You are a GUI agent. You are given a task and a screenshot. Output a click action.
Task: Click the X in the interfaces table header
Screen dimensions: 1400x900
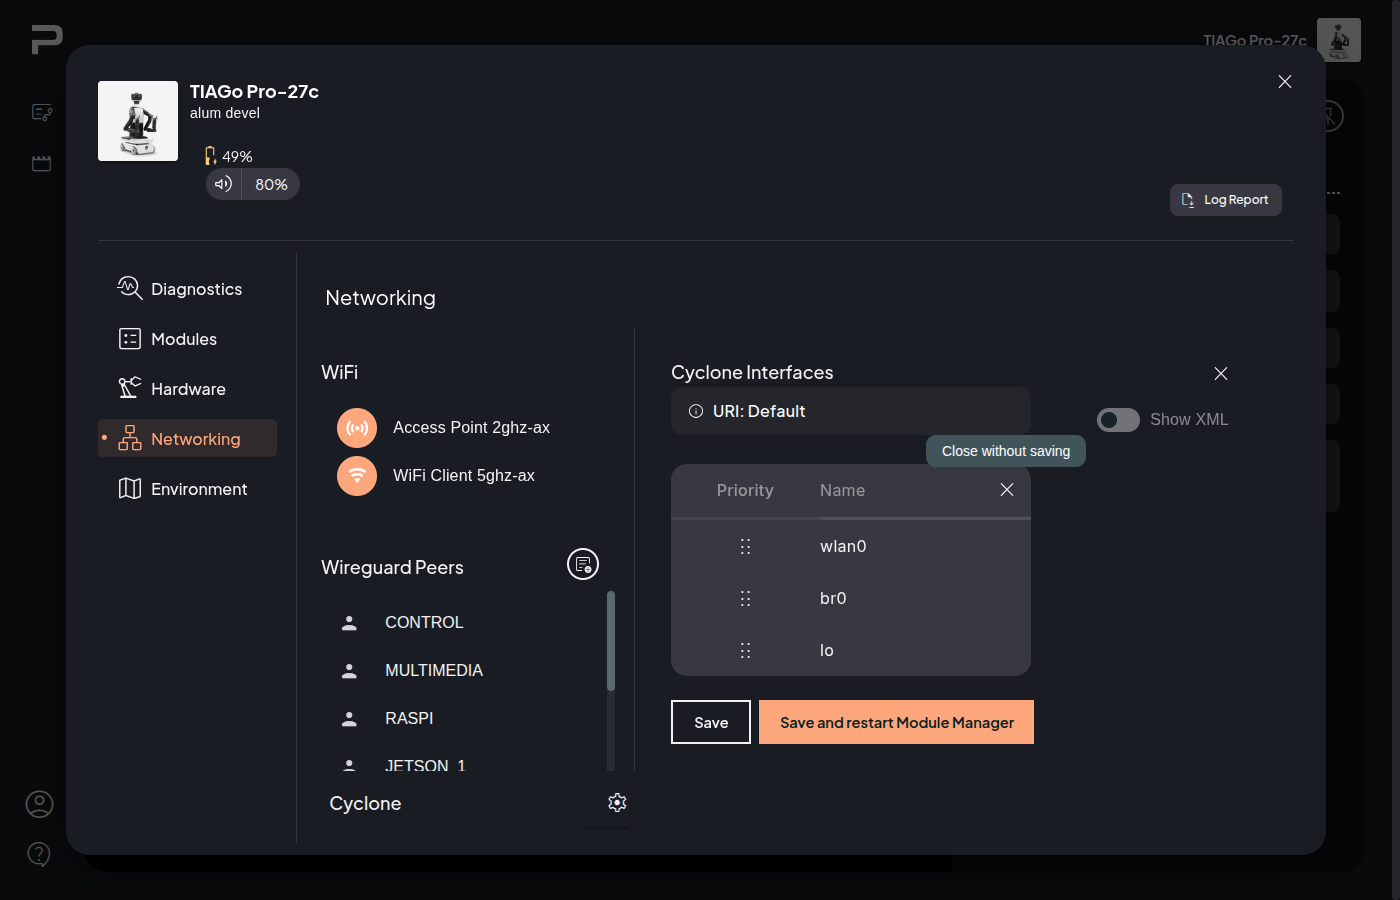[x=1007, y=489]
